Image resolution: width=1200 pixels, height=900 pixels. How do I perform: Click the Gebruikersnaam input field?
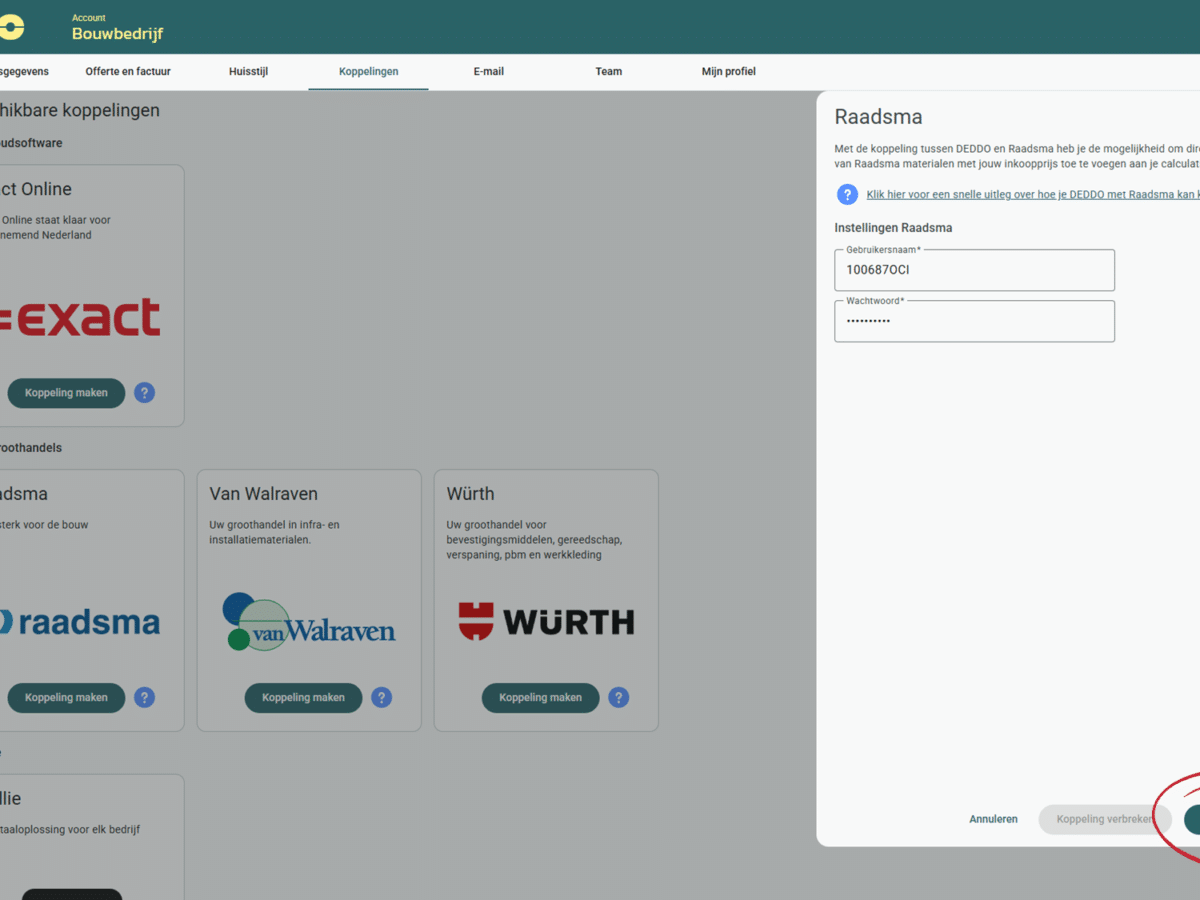(x=975, y=270)
